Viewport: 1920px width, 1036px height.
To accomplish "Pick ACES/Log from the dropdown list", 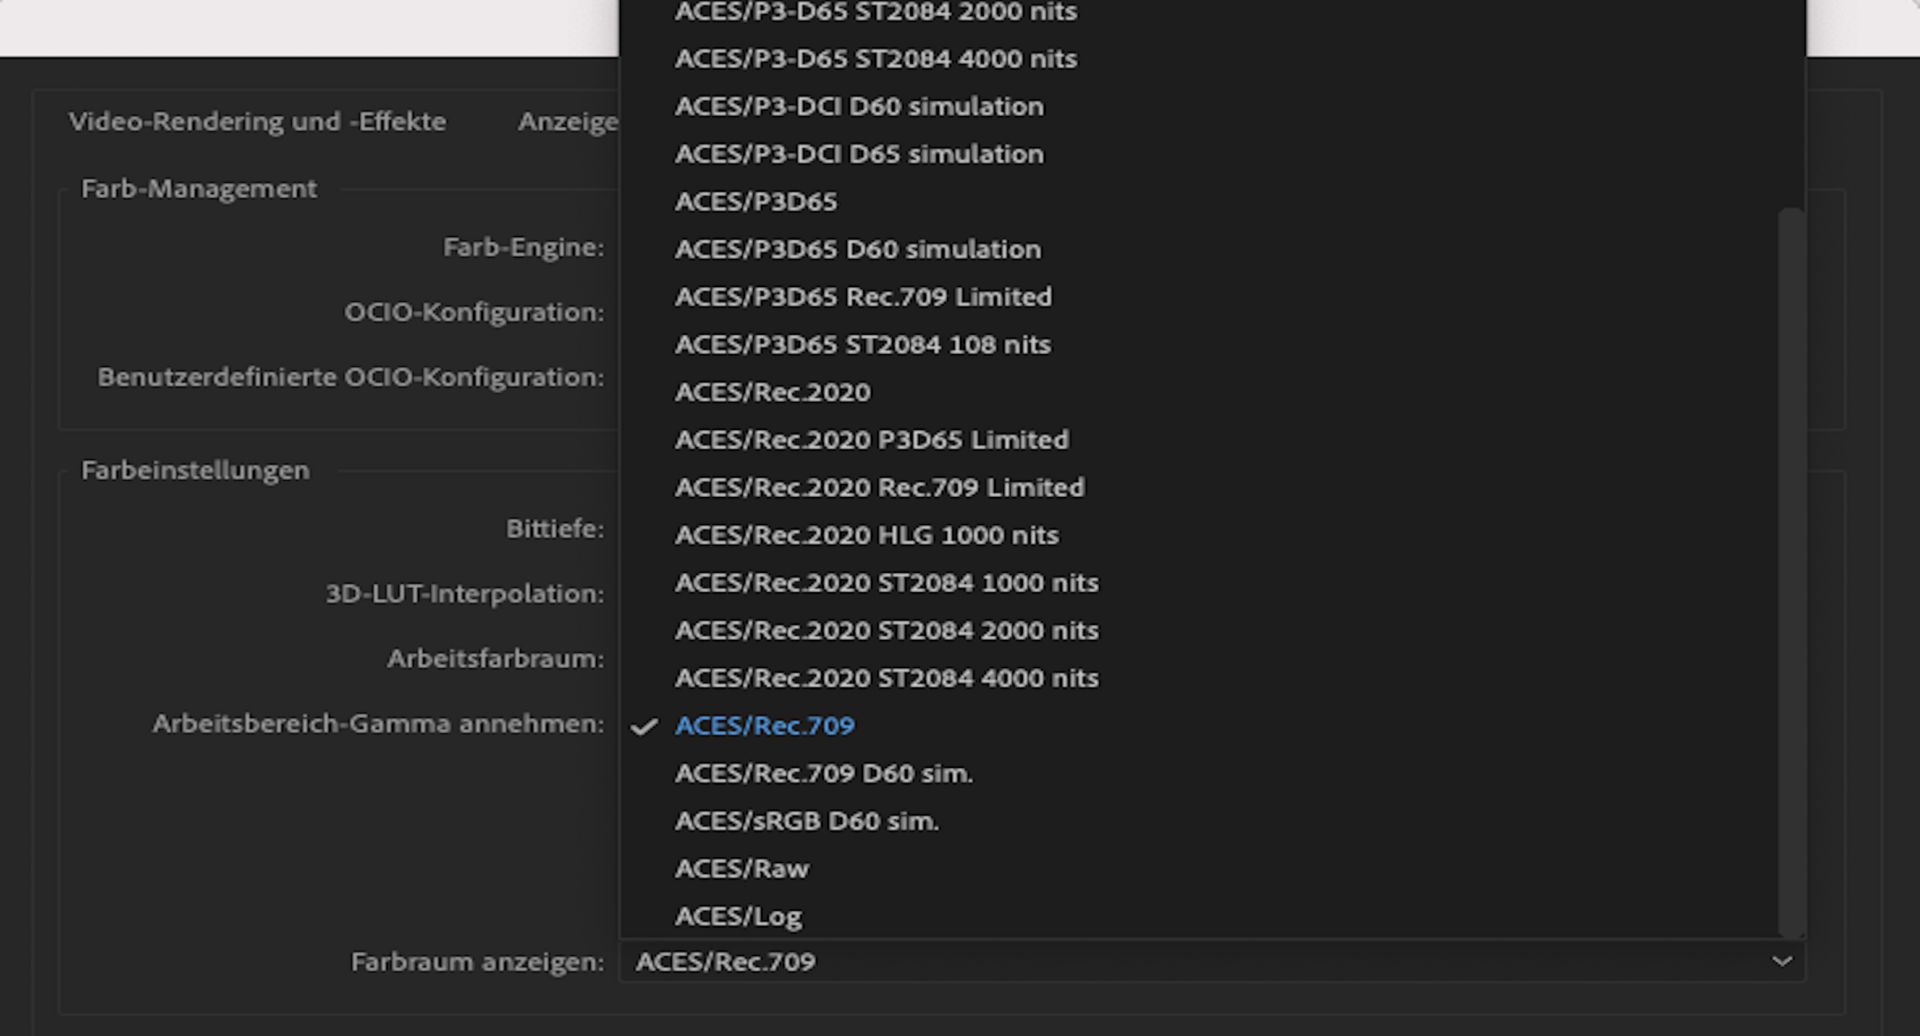I will pos(738,914).
